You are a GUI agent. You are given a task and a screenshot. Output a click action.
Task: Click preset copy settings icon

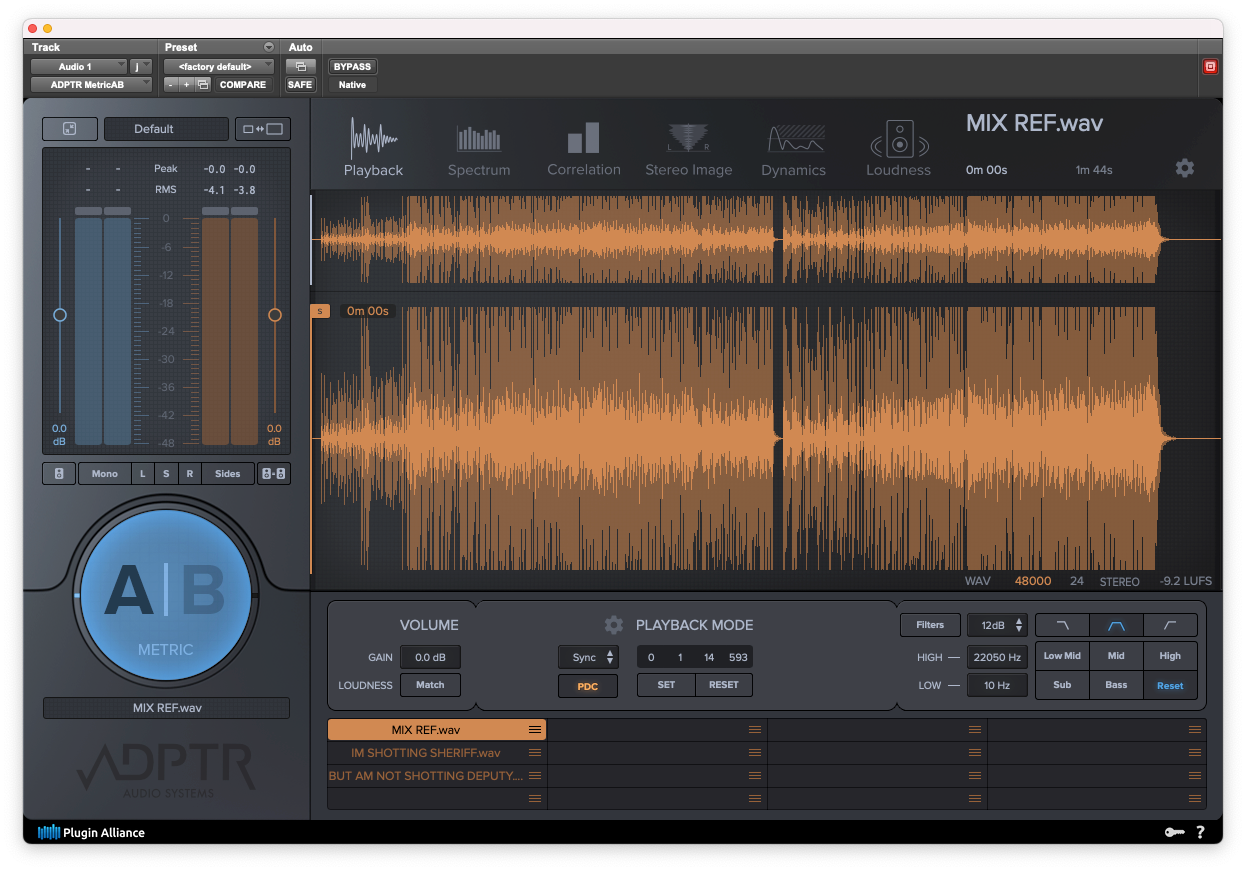click(x=203, y=85)
